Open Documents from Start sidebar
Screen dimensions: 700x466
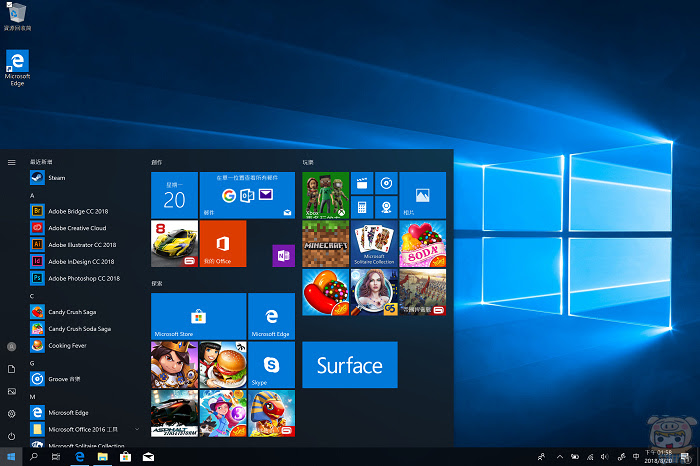click(x=12, y=369)
